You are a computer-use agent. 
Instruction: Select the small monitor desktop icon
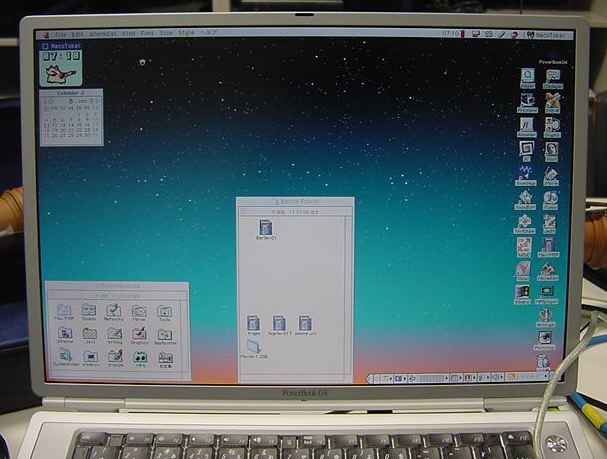547,296
